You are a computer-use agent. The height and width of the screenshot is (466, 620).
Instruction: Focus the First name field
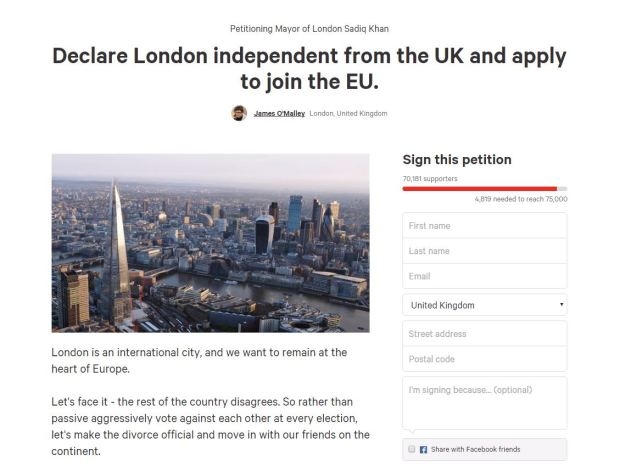point(484,226)
